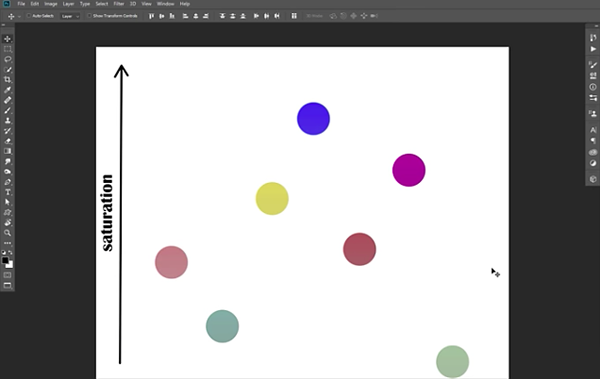The image size is (600, 379).
Task: Click Align Right Edges button
Action: pyautogui.click(x=206, y=16)
